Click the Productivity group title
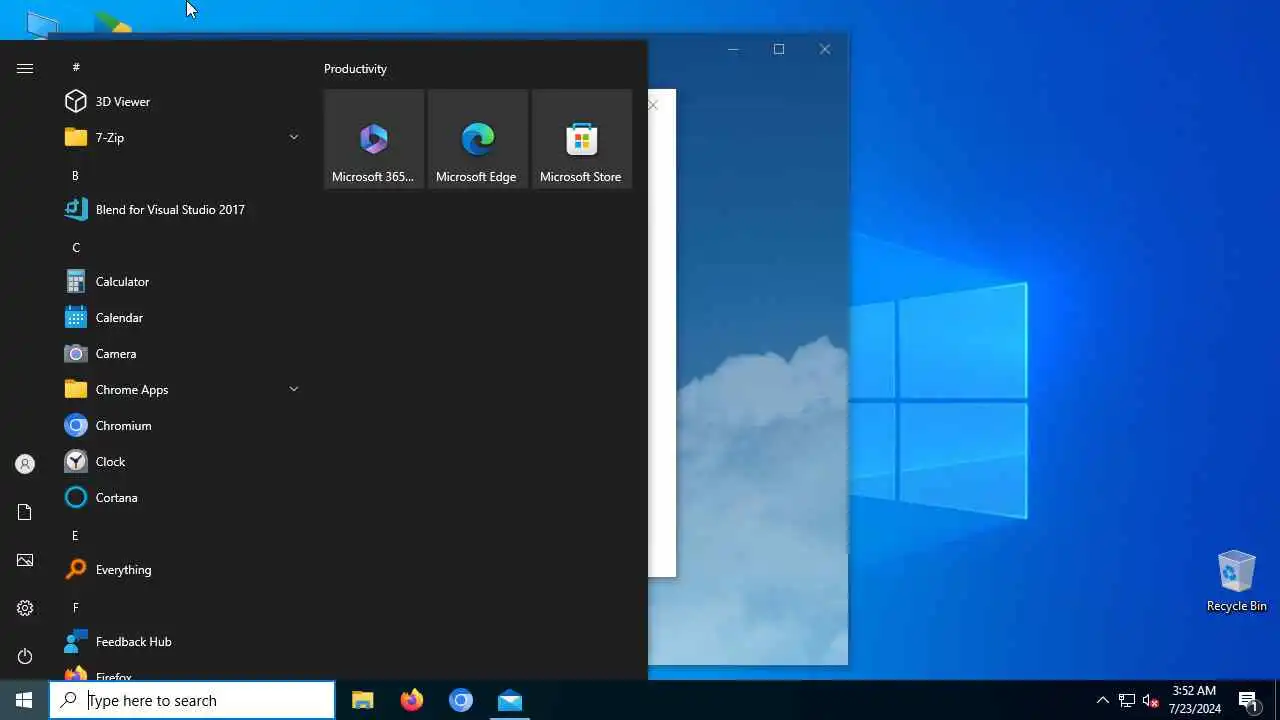 355,69
